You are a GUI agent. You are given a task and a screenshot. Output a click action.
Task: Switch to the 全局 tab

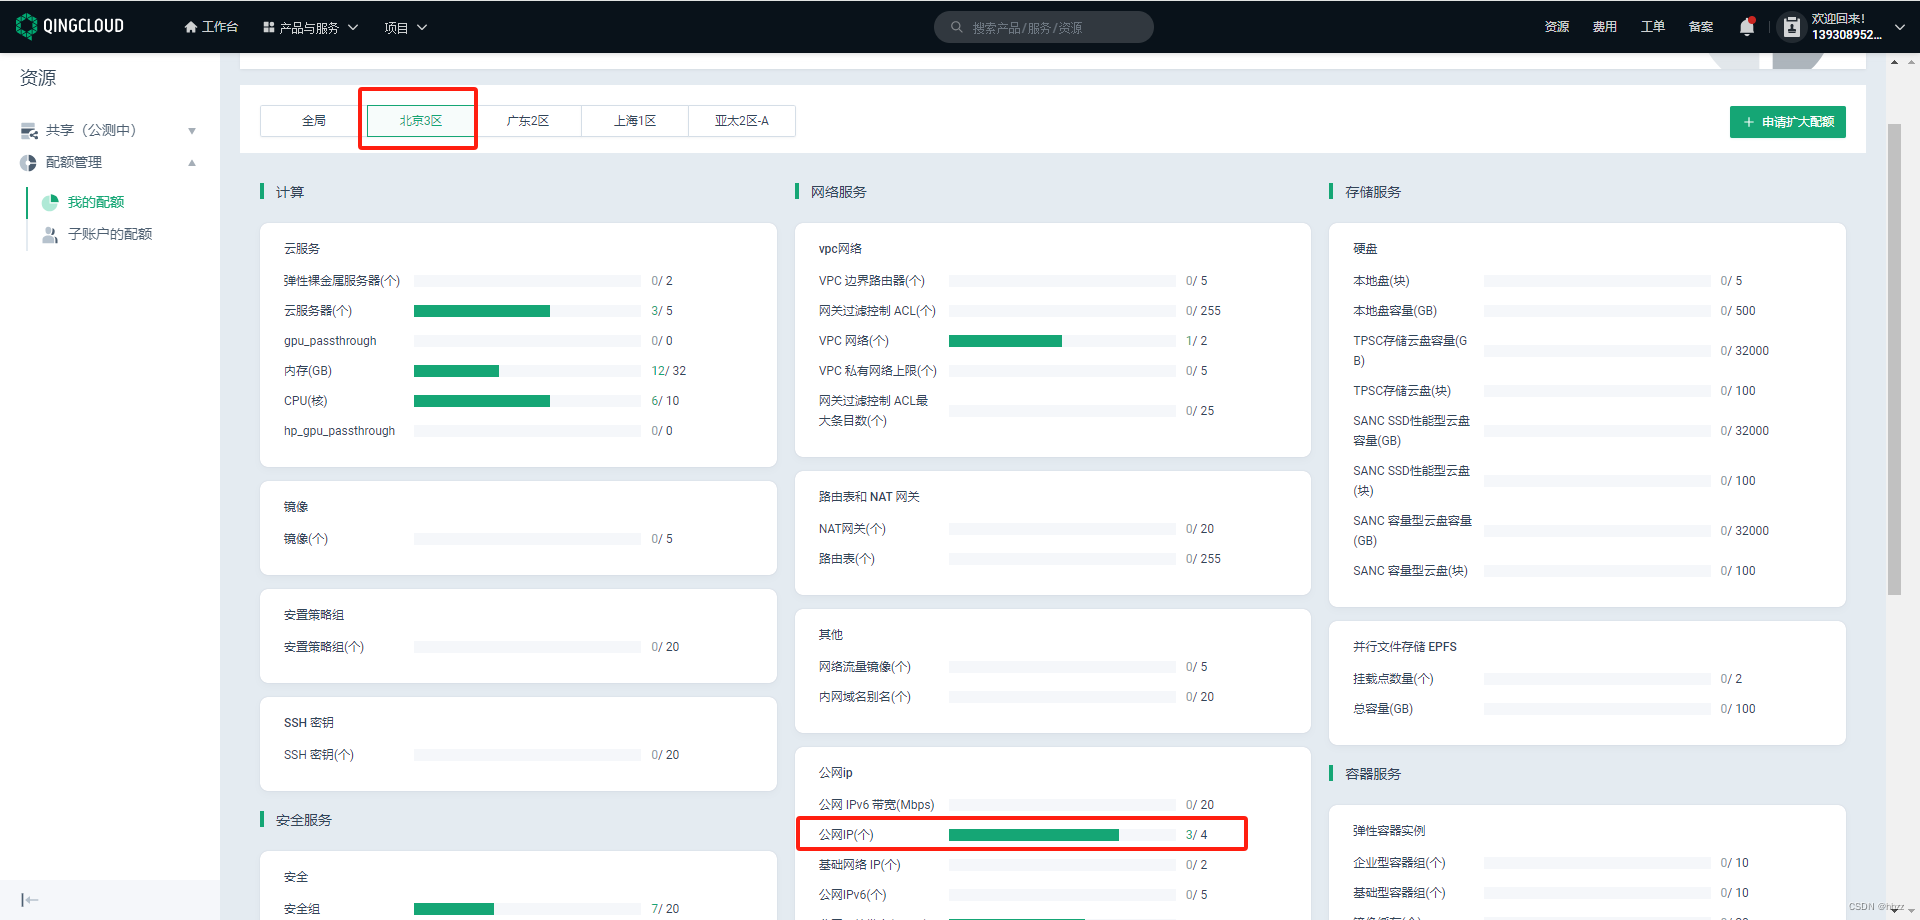click(314, 120)
